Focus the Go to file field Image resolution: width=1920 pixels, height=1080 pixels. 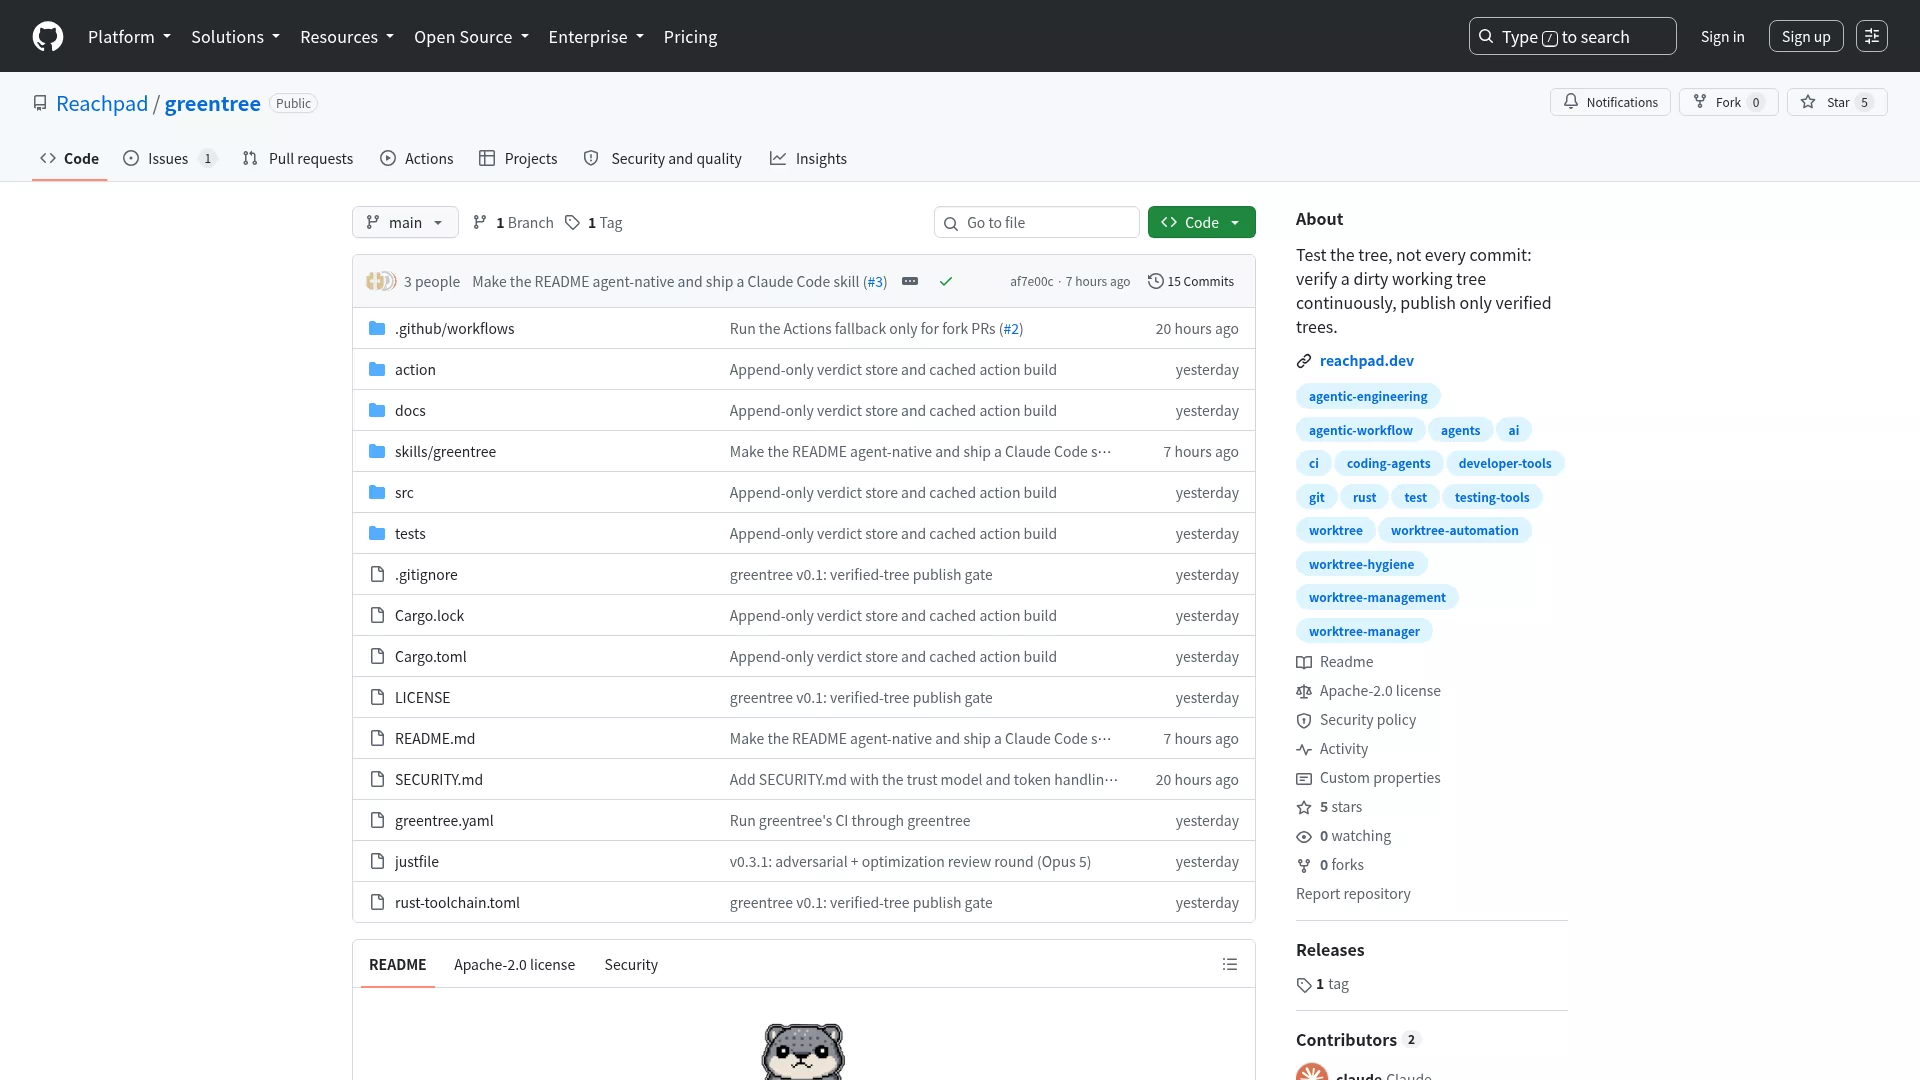[1037, 222]
